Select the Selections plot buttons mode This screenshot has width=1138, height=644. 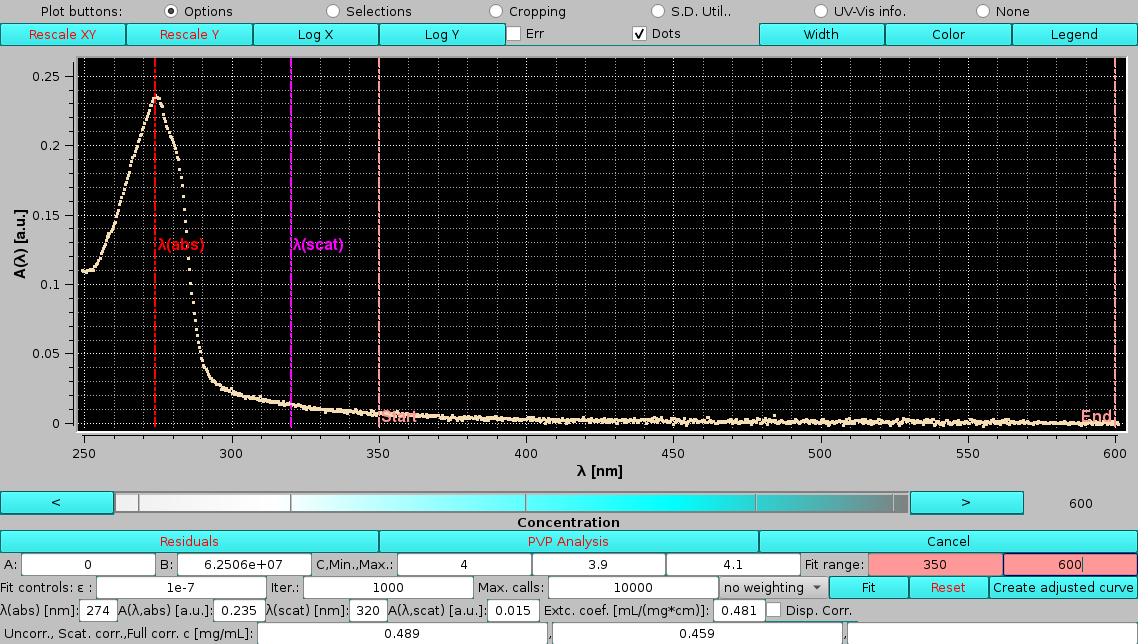pos(332,11)
